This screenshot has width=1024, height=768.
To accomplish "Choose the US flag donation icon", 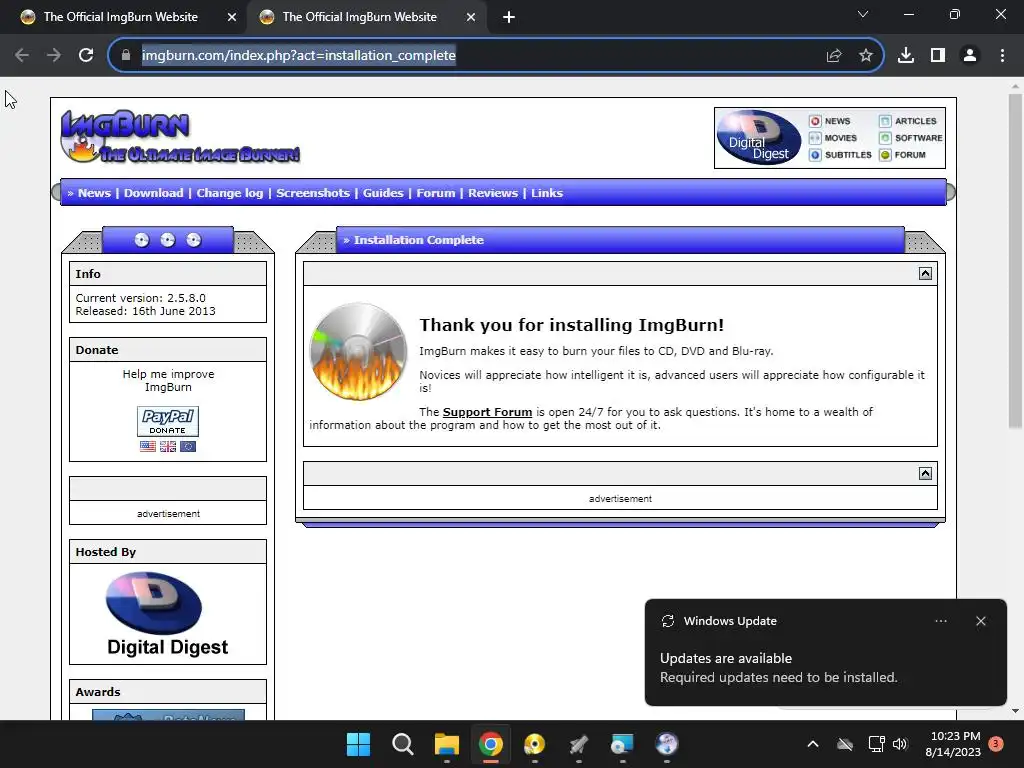I will pyautogui.click(x=148, y=447).
